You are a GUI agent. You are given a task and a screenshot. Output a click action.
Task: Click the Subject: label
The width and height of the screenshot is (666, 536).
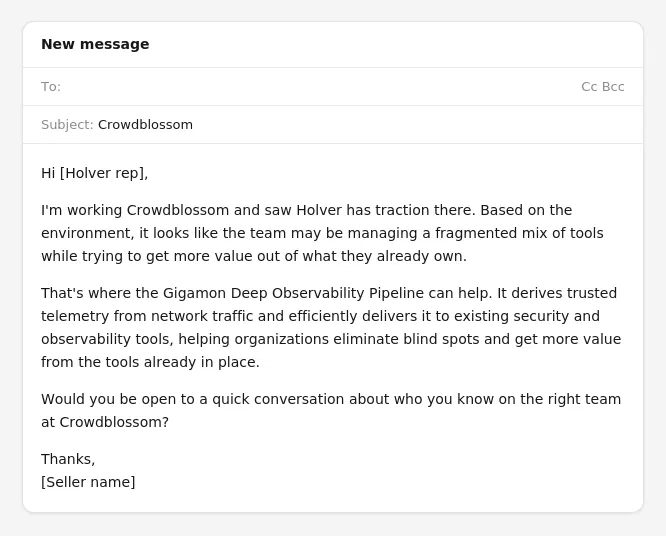coord(67,125)
